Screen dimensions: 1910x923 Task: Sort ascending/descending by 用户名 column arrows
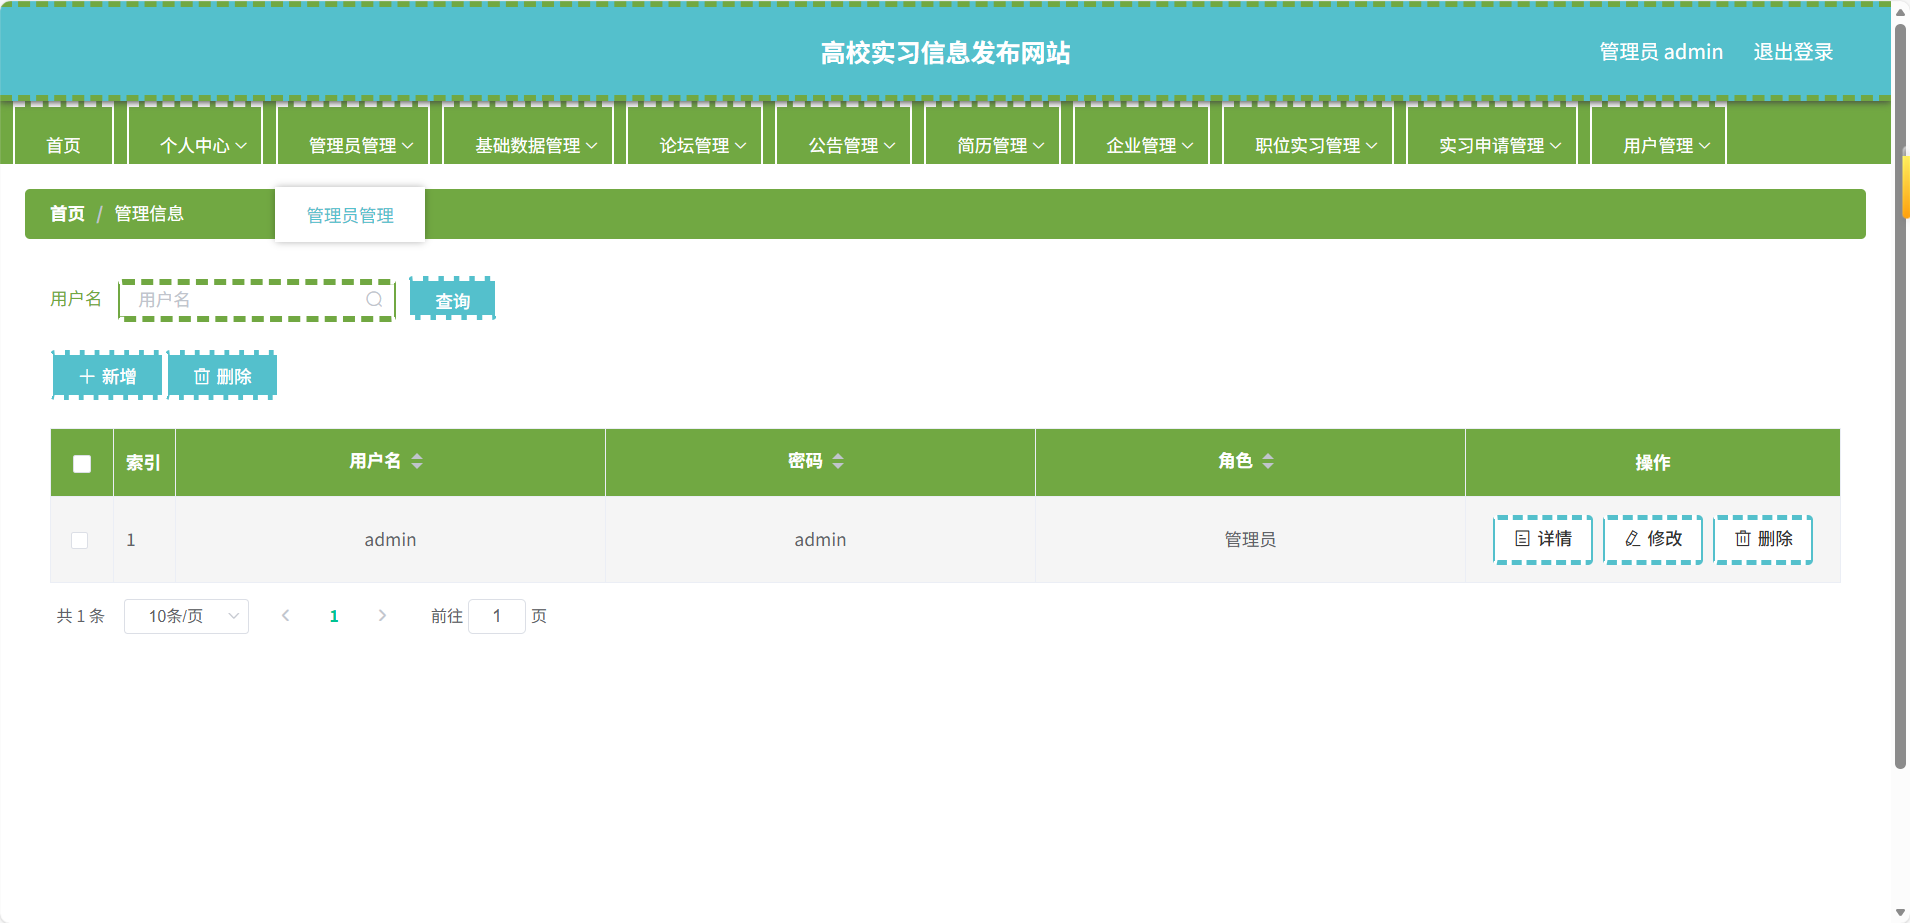[417, 461]
